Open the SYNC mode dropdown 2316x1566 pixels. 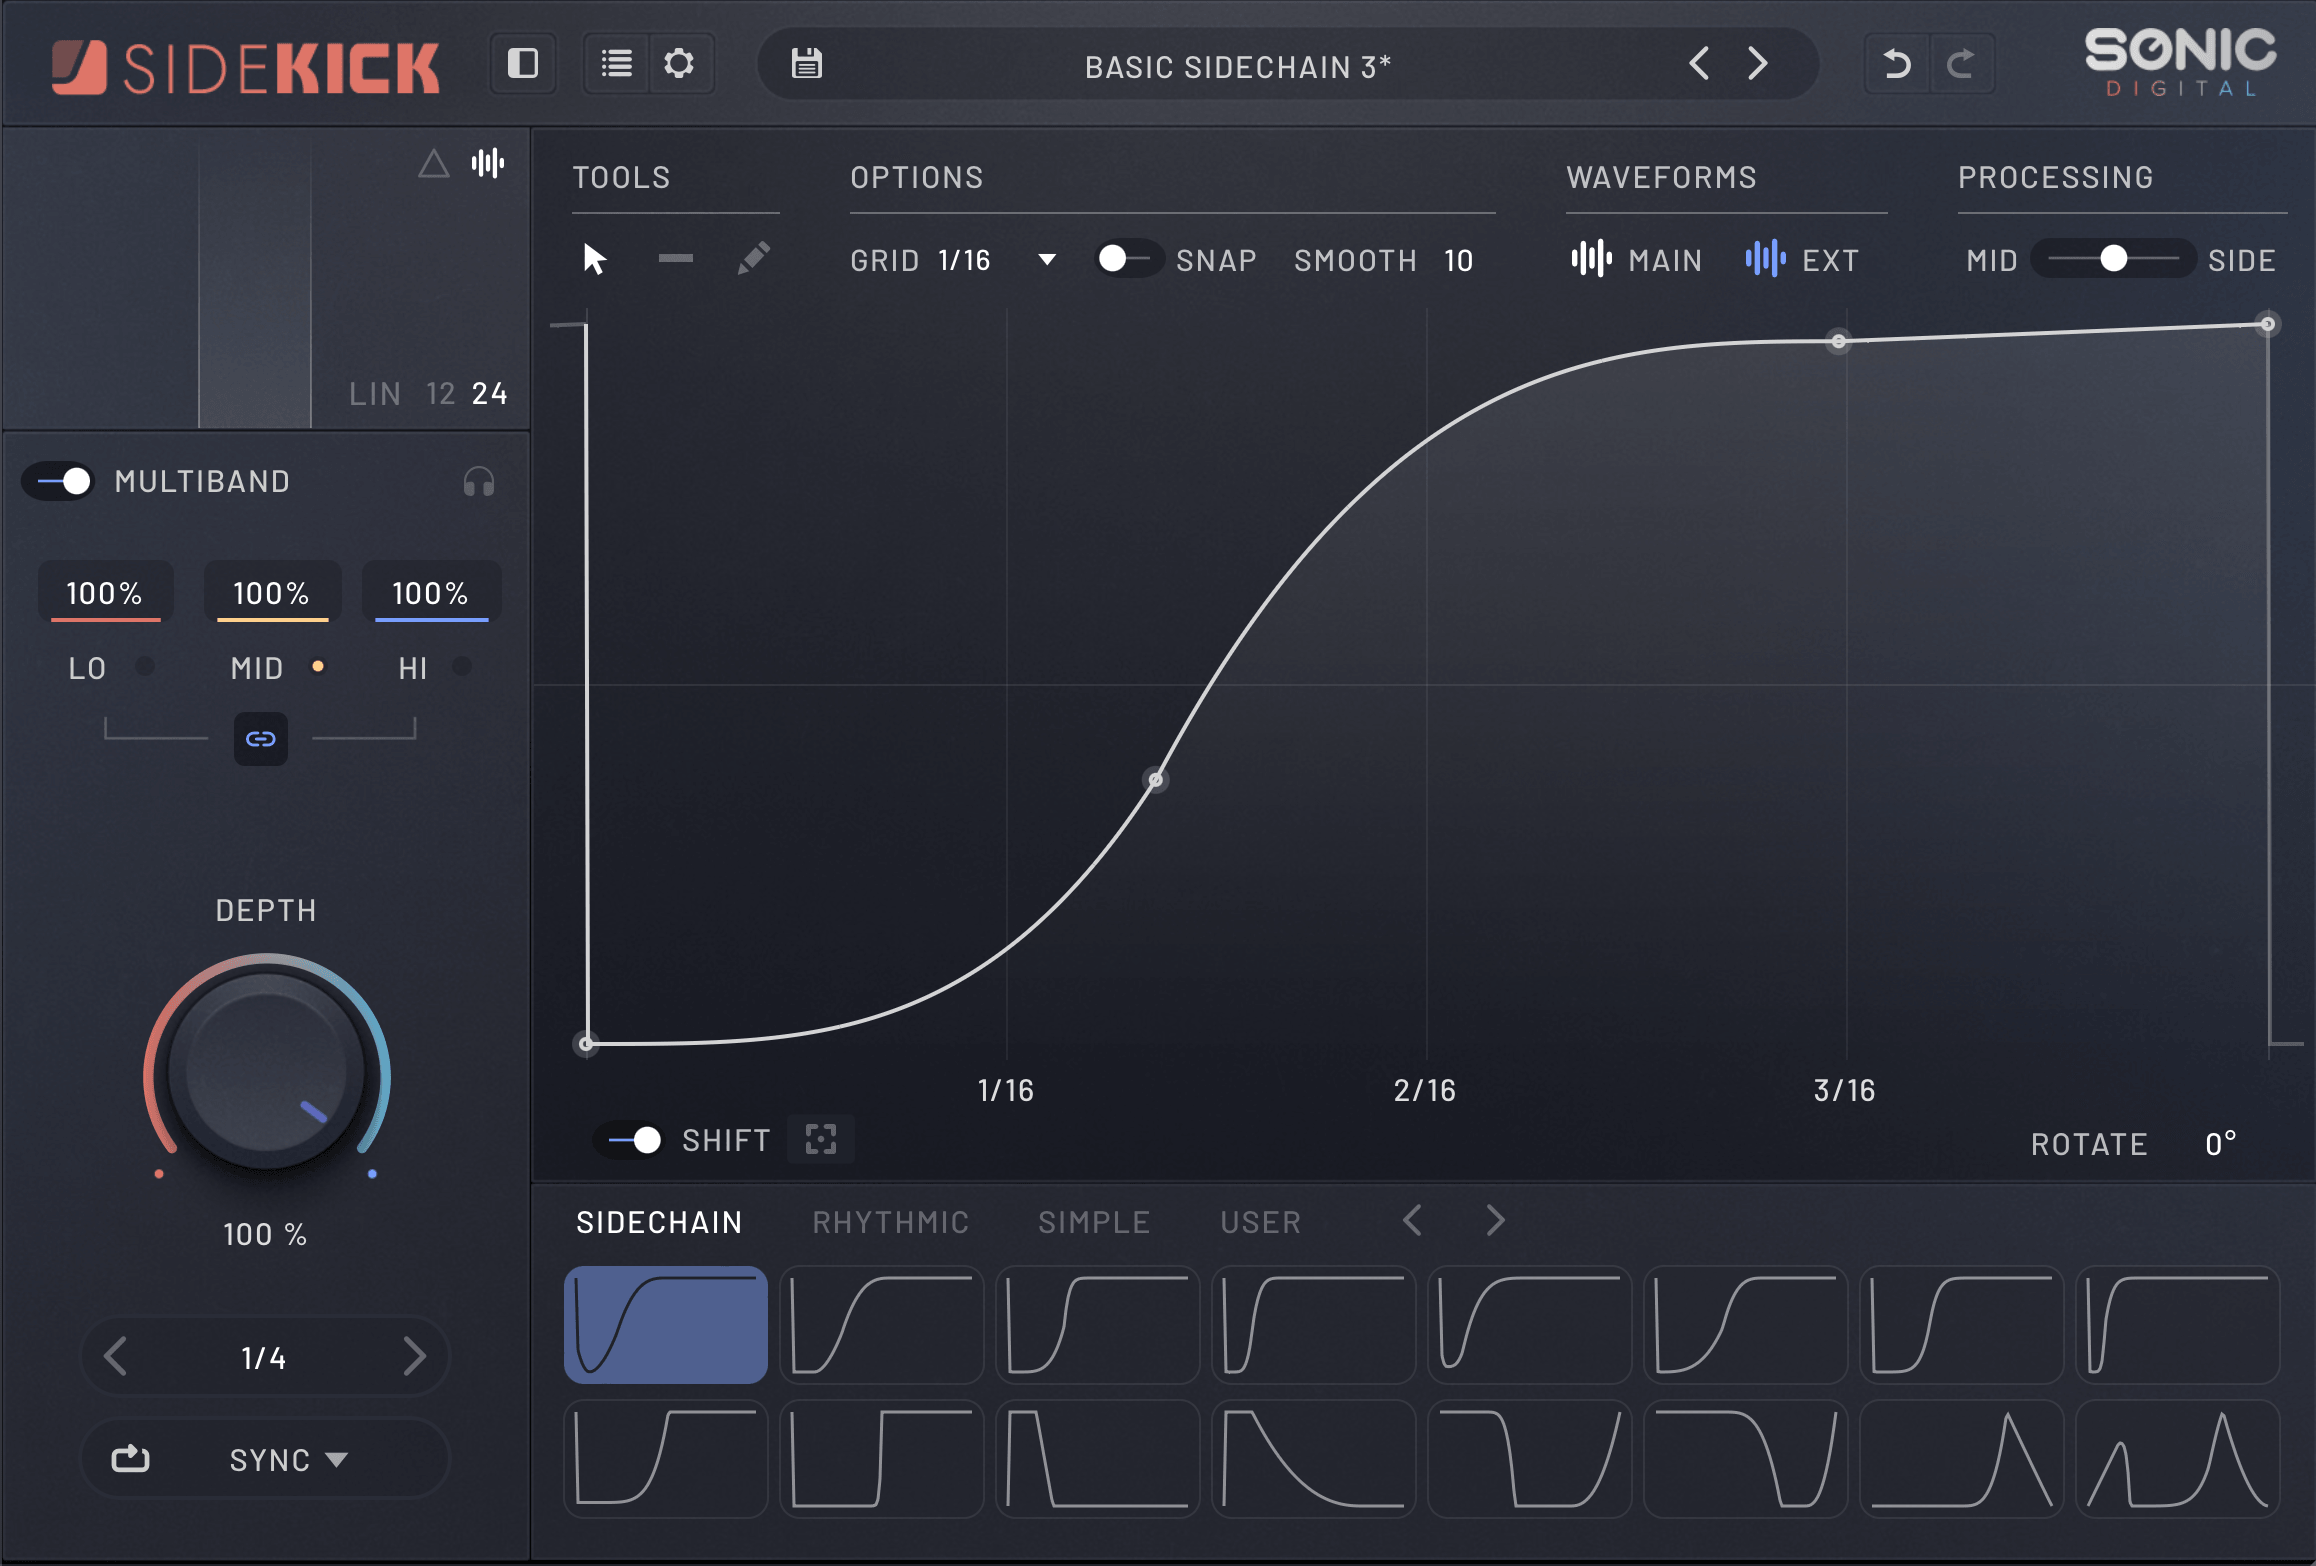click(x=289, y=1460)
